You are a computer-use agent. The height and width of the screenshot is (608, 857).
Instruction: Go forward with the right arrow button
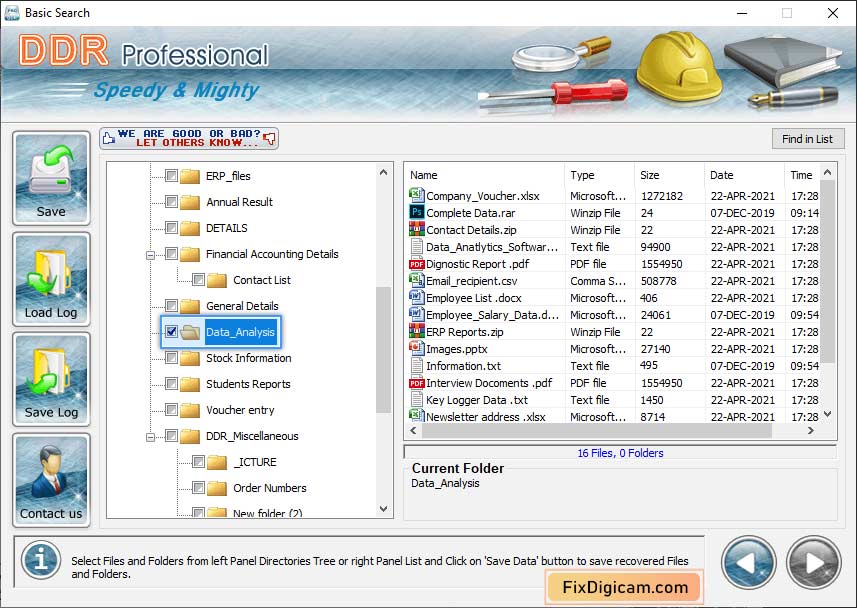813,563
